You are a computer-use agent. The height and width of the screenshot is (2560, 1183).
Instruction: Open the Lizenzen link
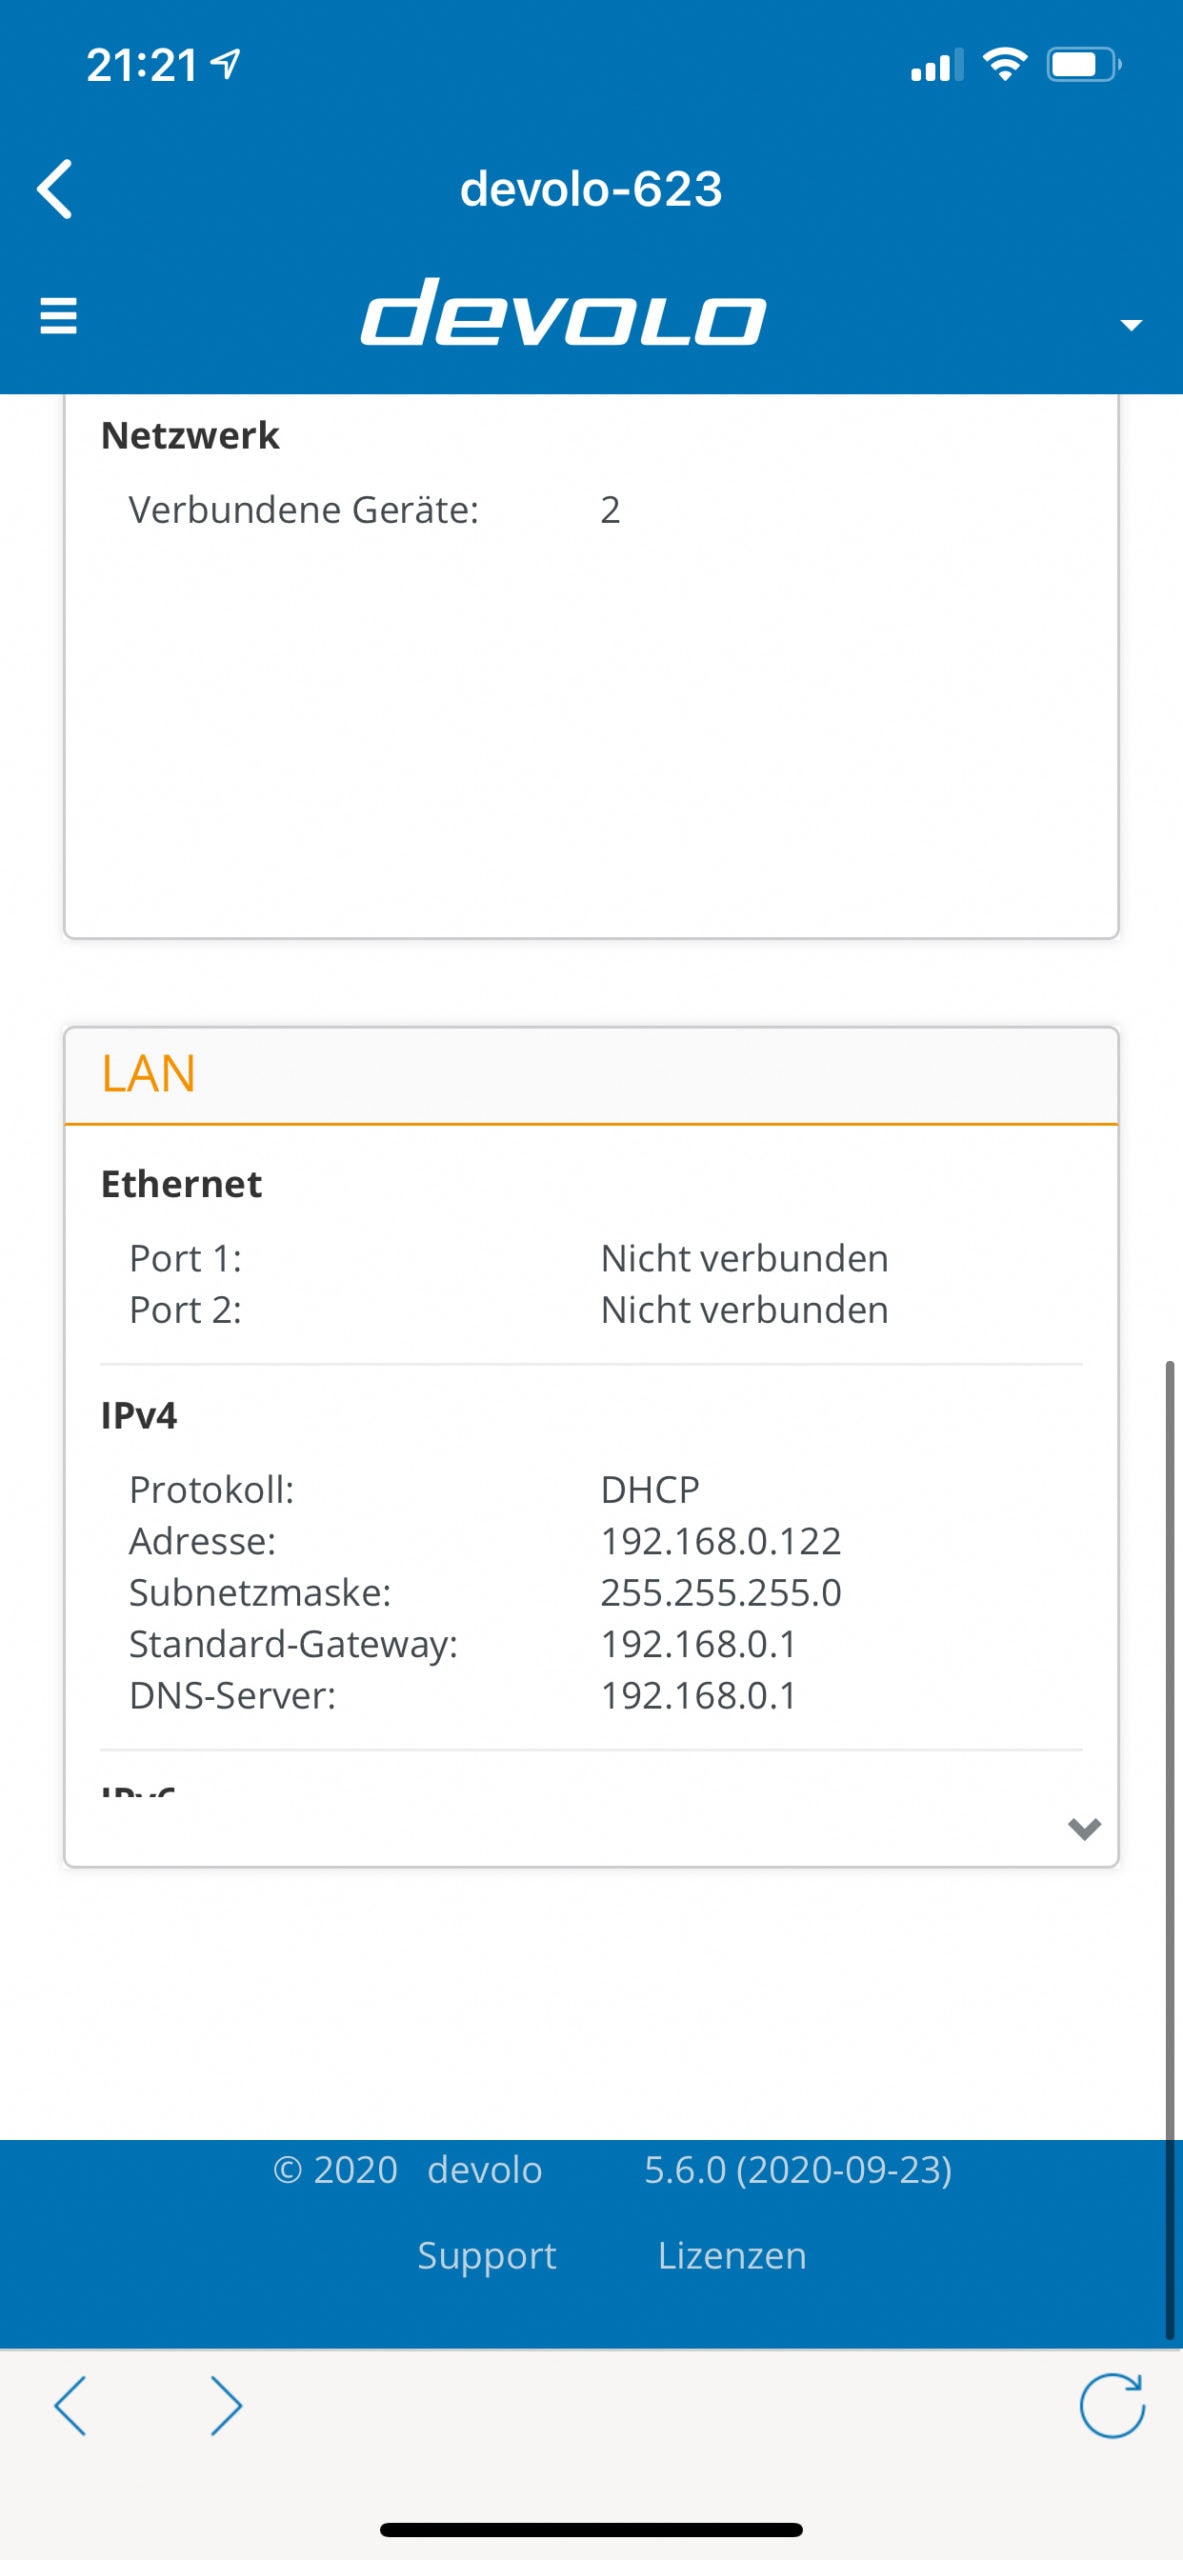click(x=732, y=2255)
